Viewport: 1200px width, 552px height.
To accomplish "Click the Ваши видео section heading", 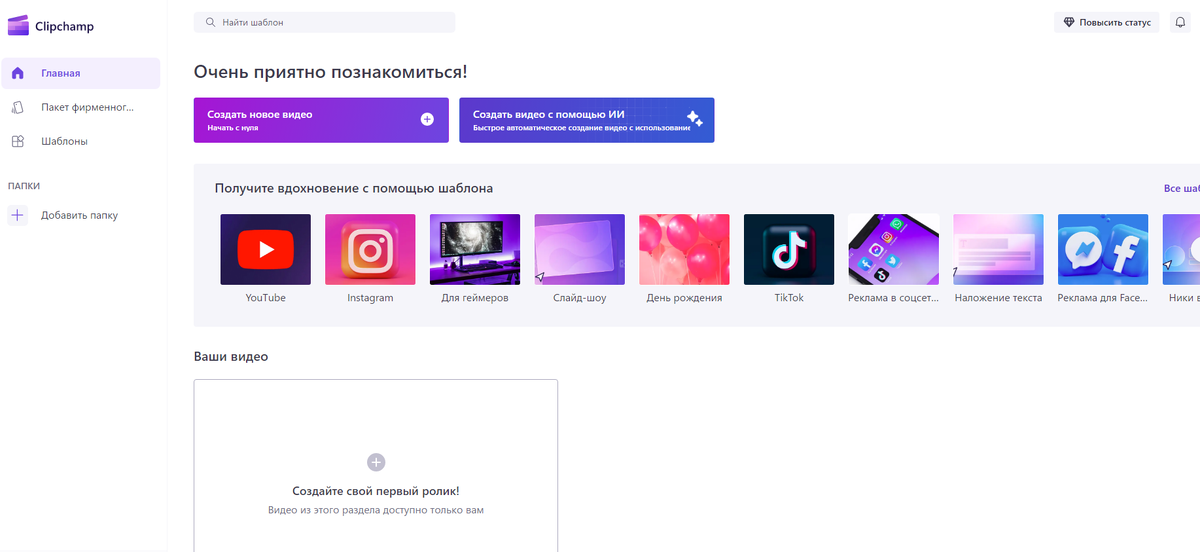I will coord(231,356).
